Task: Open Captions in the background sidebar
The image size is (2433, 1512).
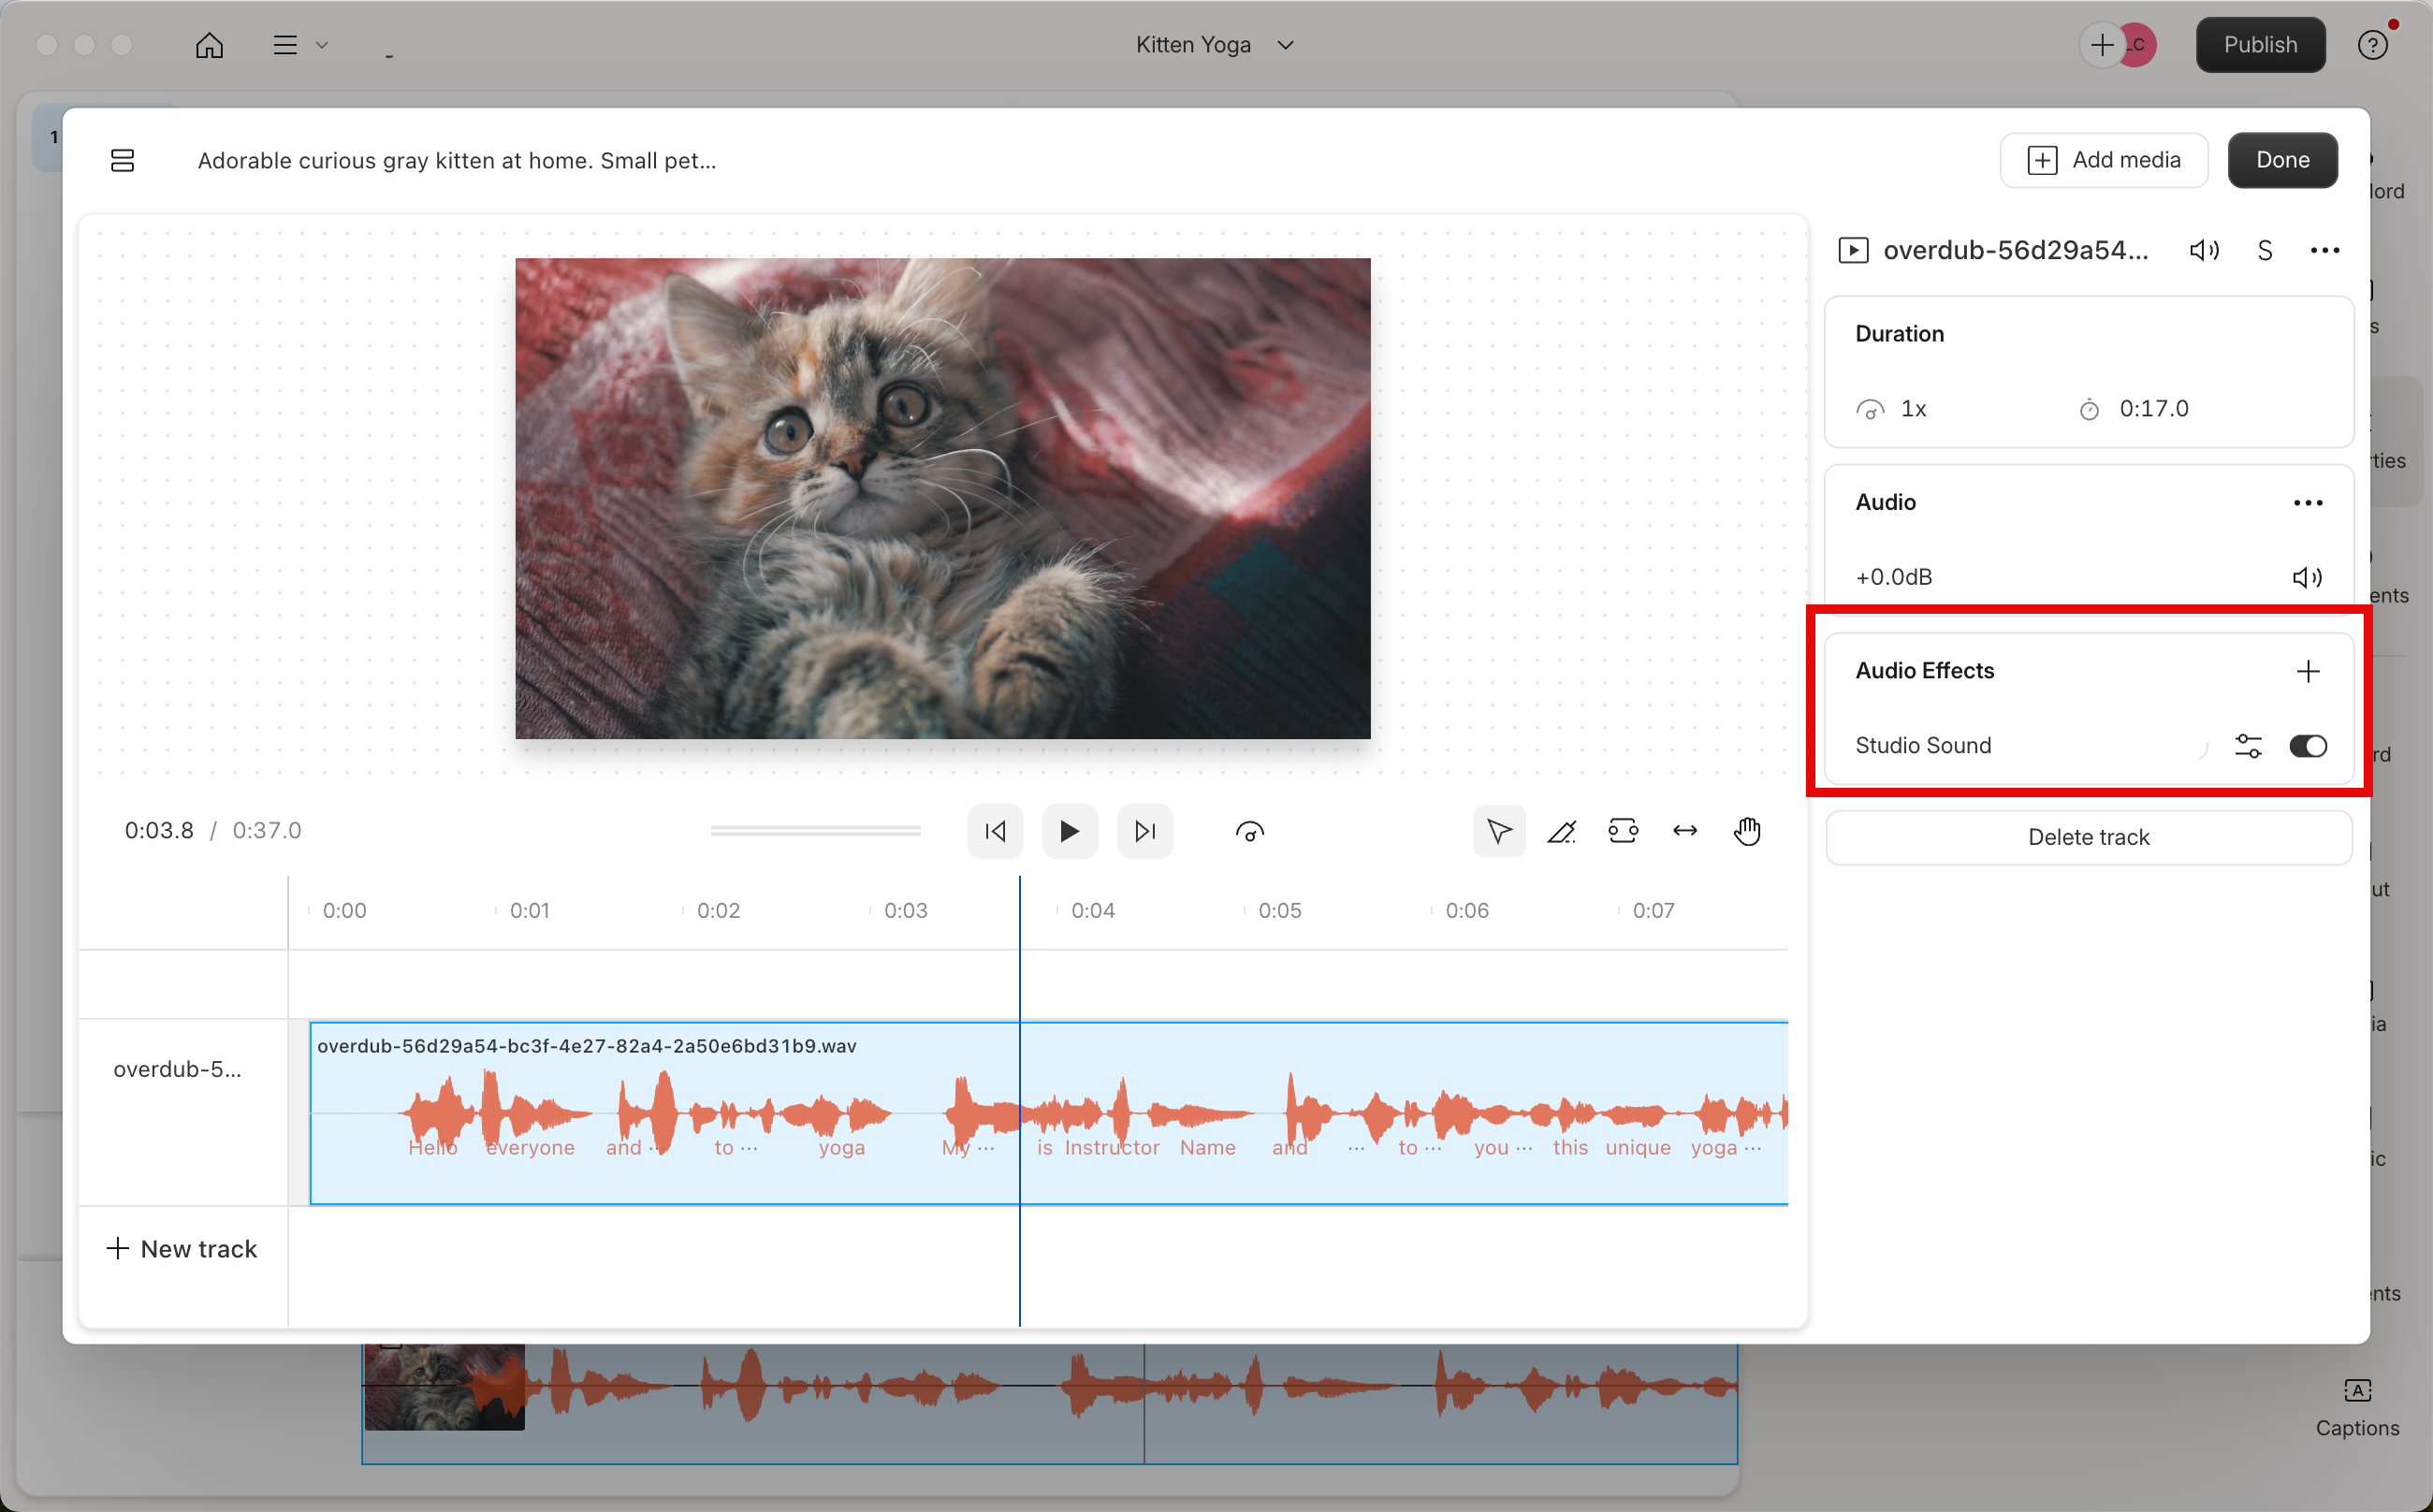Action: 2356,1407
